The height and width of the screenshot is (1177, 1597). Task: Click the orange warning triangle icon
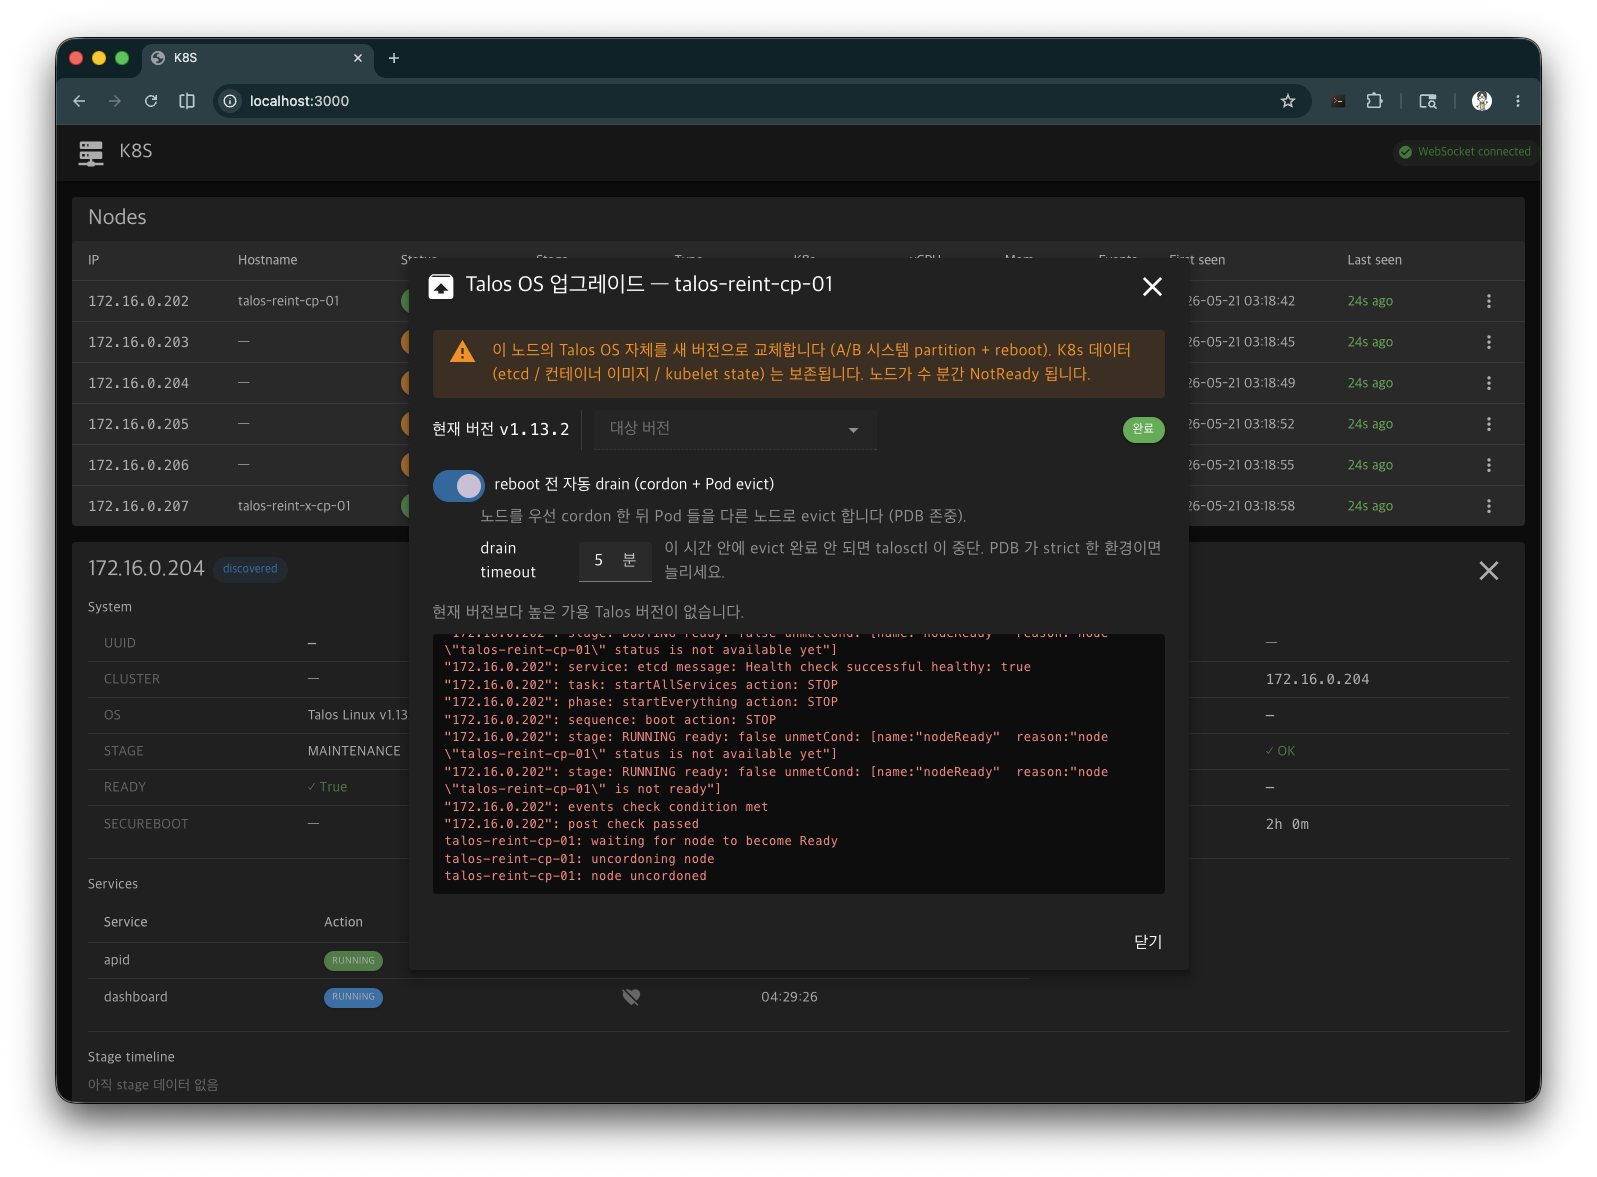(462, 352)
